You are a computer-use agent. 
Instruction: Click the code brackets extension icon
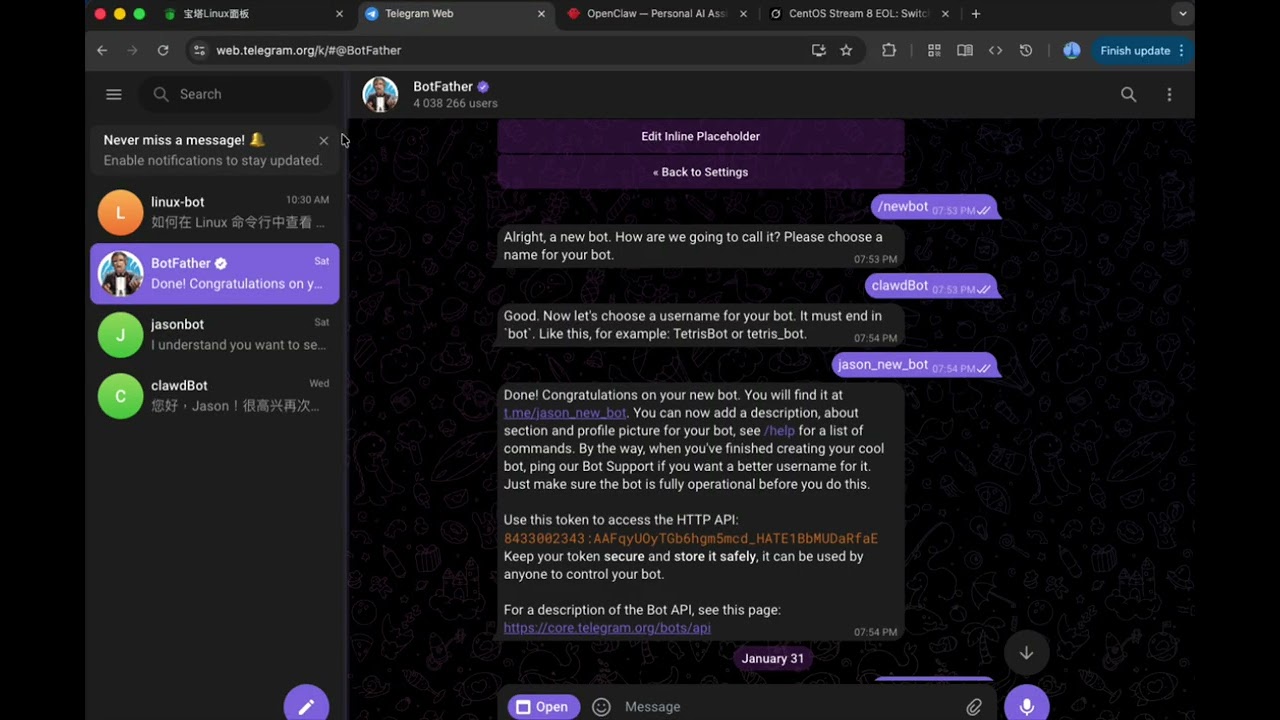click(996, 50)
